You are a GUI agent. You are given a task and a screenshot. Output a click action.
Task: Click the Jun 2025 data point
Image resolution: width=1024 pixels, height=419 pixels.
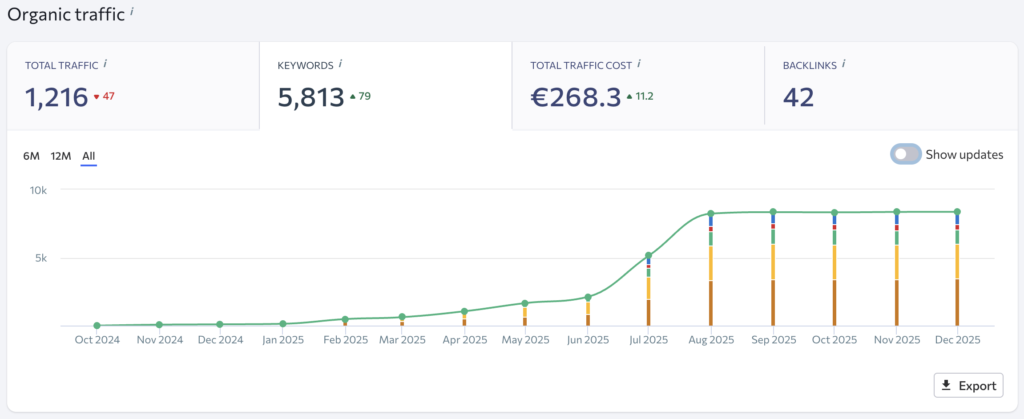[587, 297]
